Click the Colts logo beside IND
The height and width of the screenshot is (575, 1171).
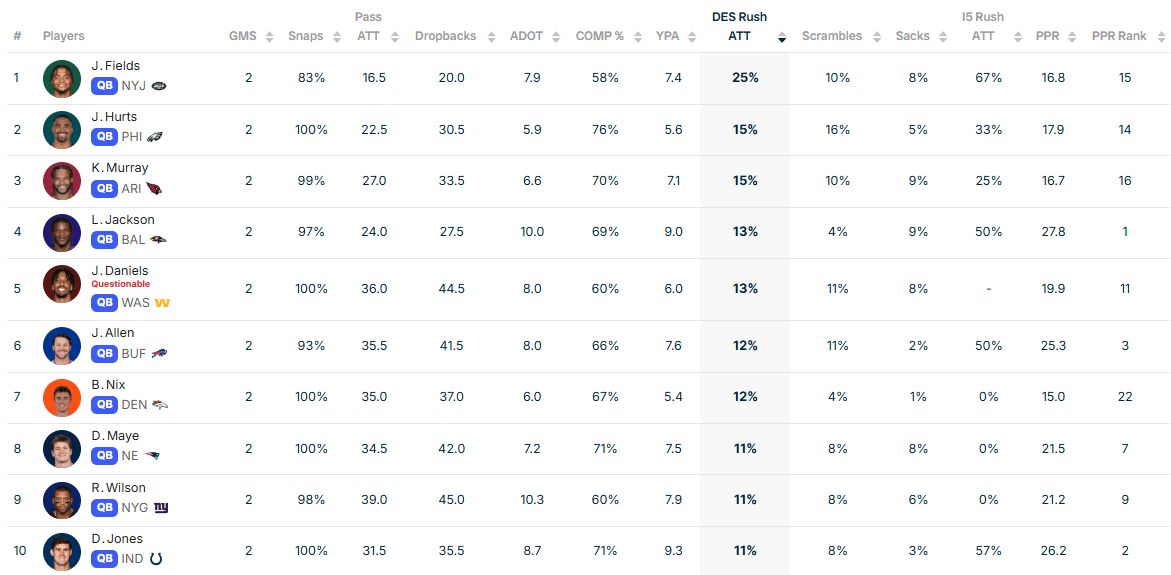pyautogui.click(x=156, y=560)
